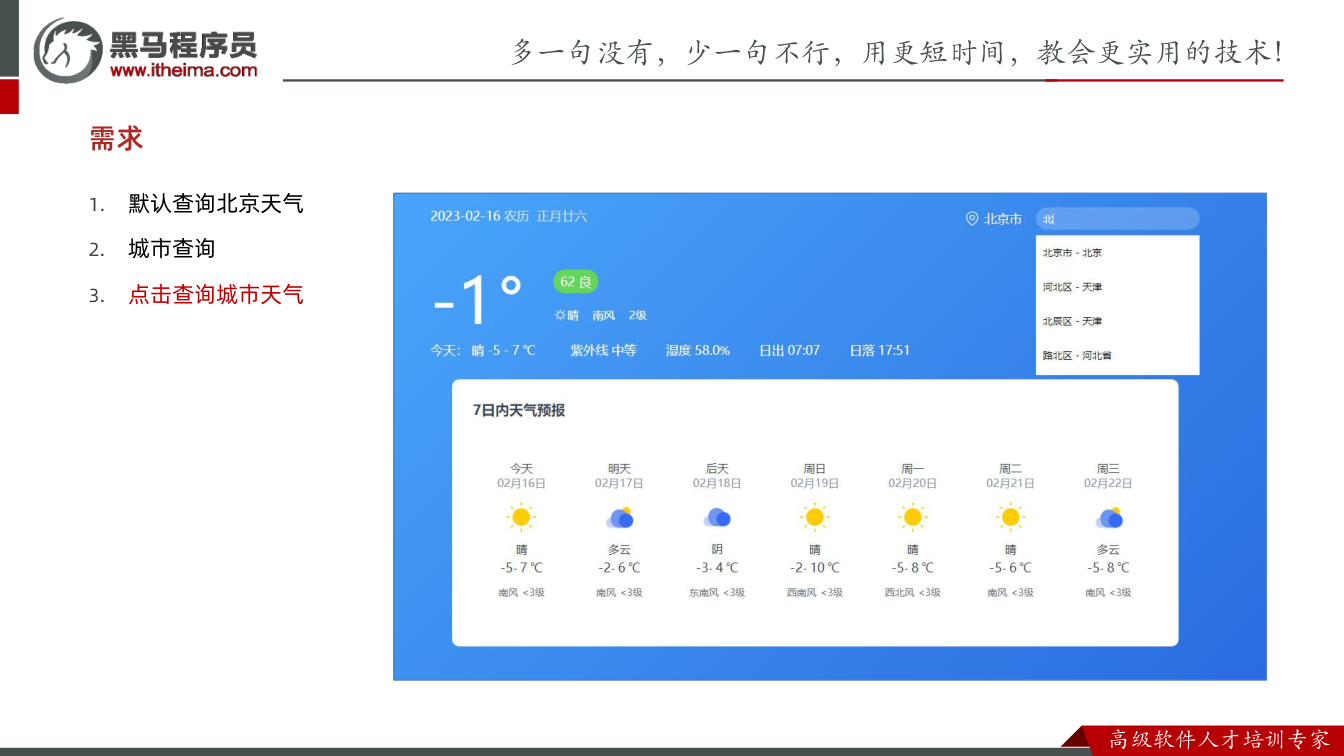Click the small sun icon beside 晴 南风 2级
1344x756 pixels.
(560, 315)
